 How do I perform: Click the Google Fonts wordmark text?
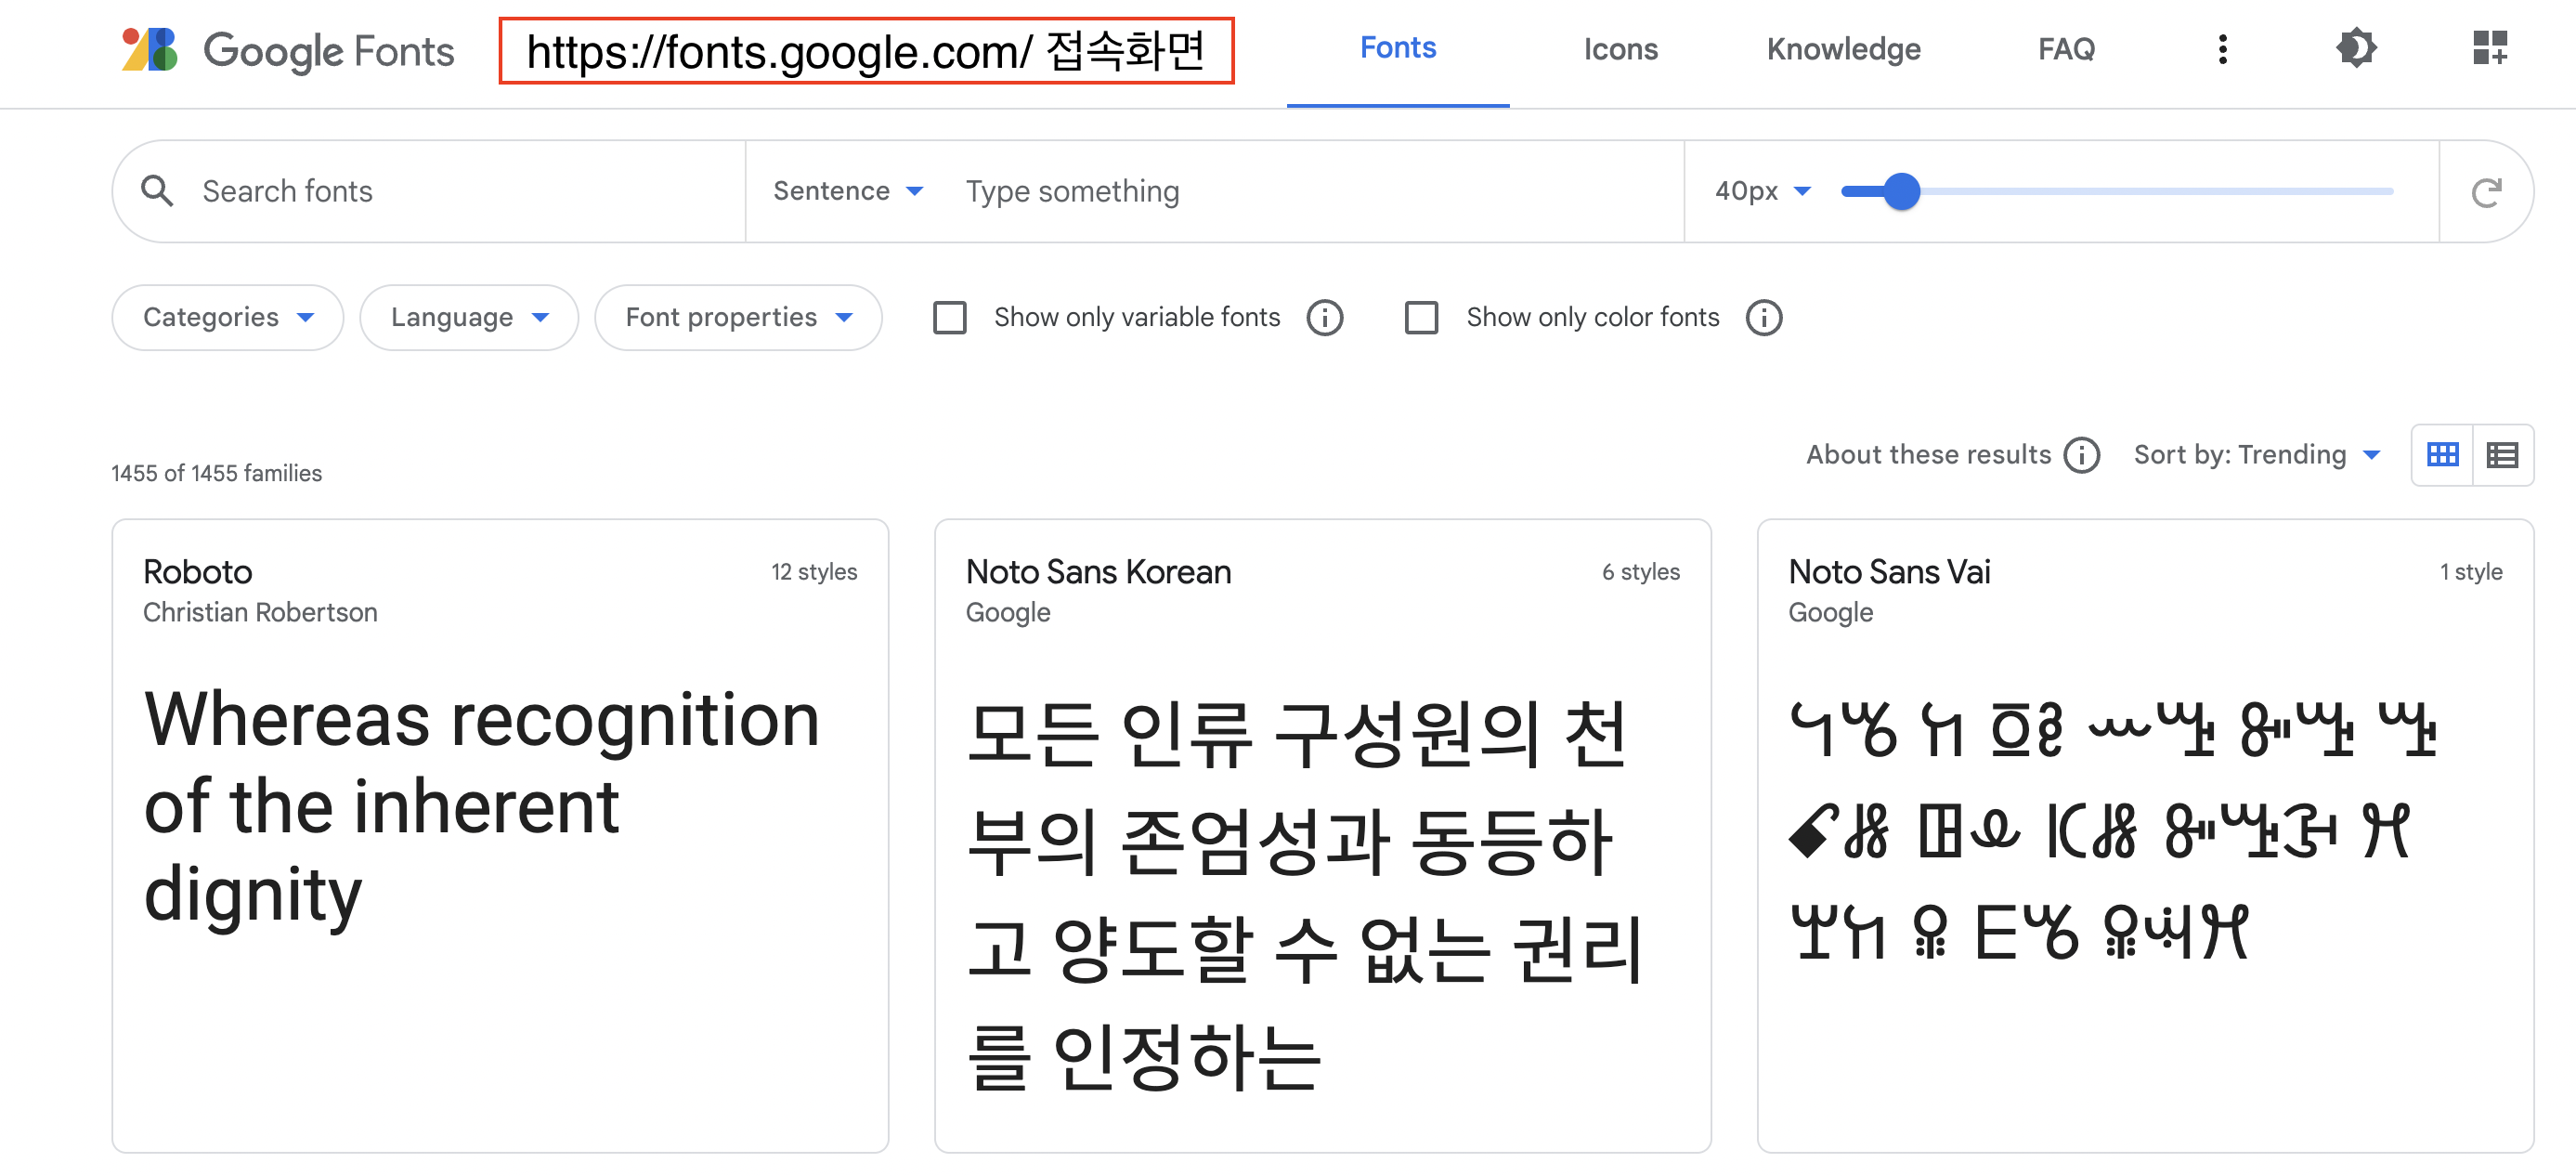(328, 51)
